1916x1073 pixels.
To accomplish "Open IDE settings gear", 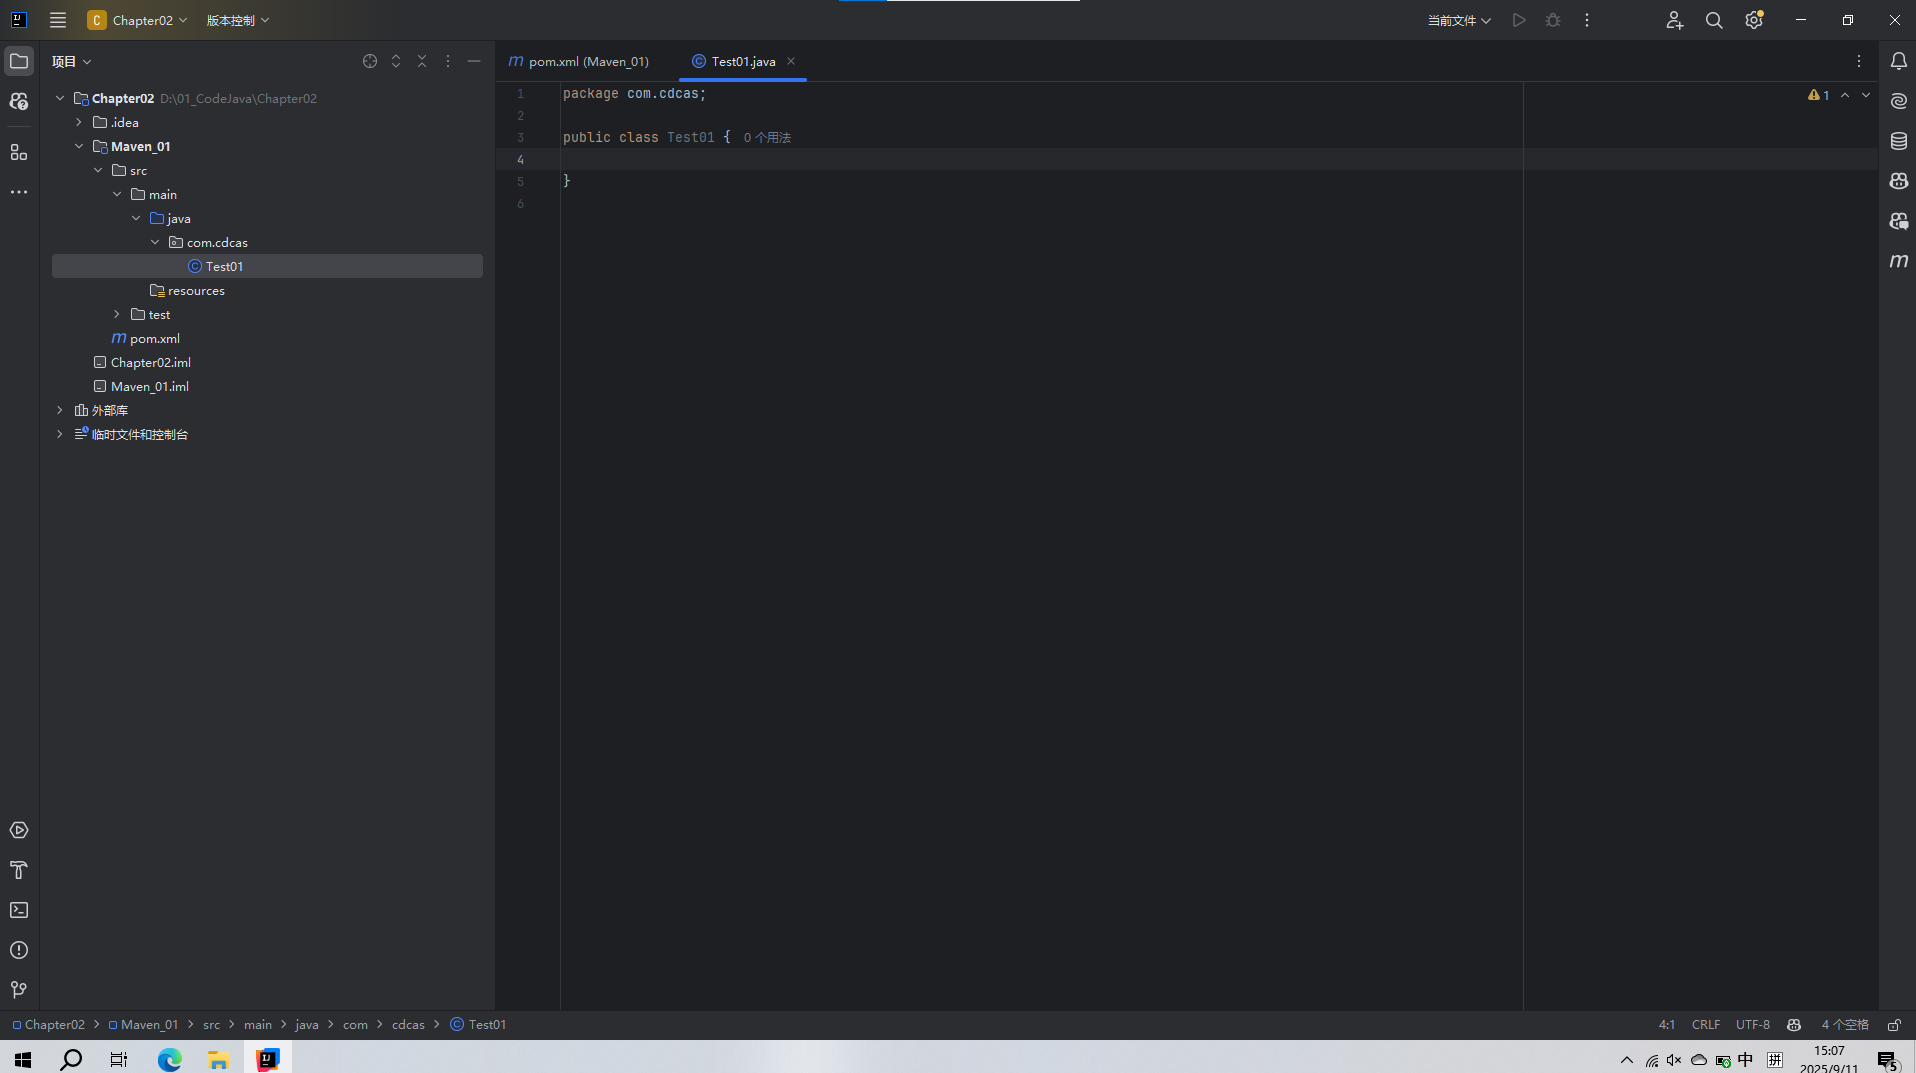I will (1754, 20).
